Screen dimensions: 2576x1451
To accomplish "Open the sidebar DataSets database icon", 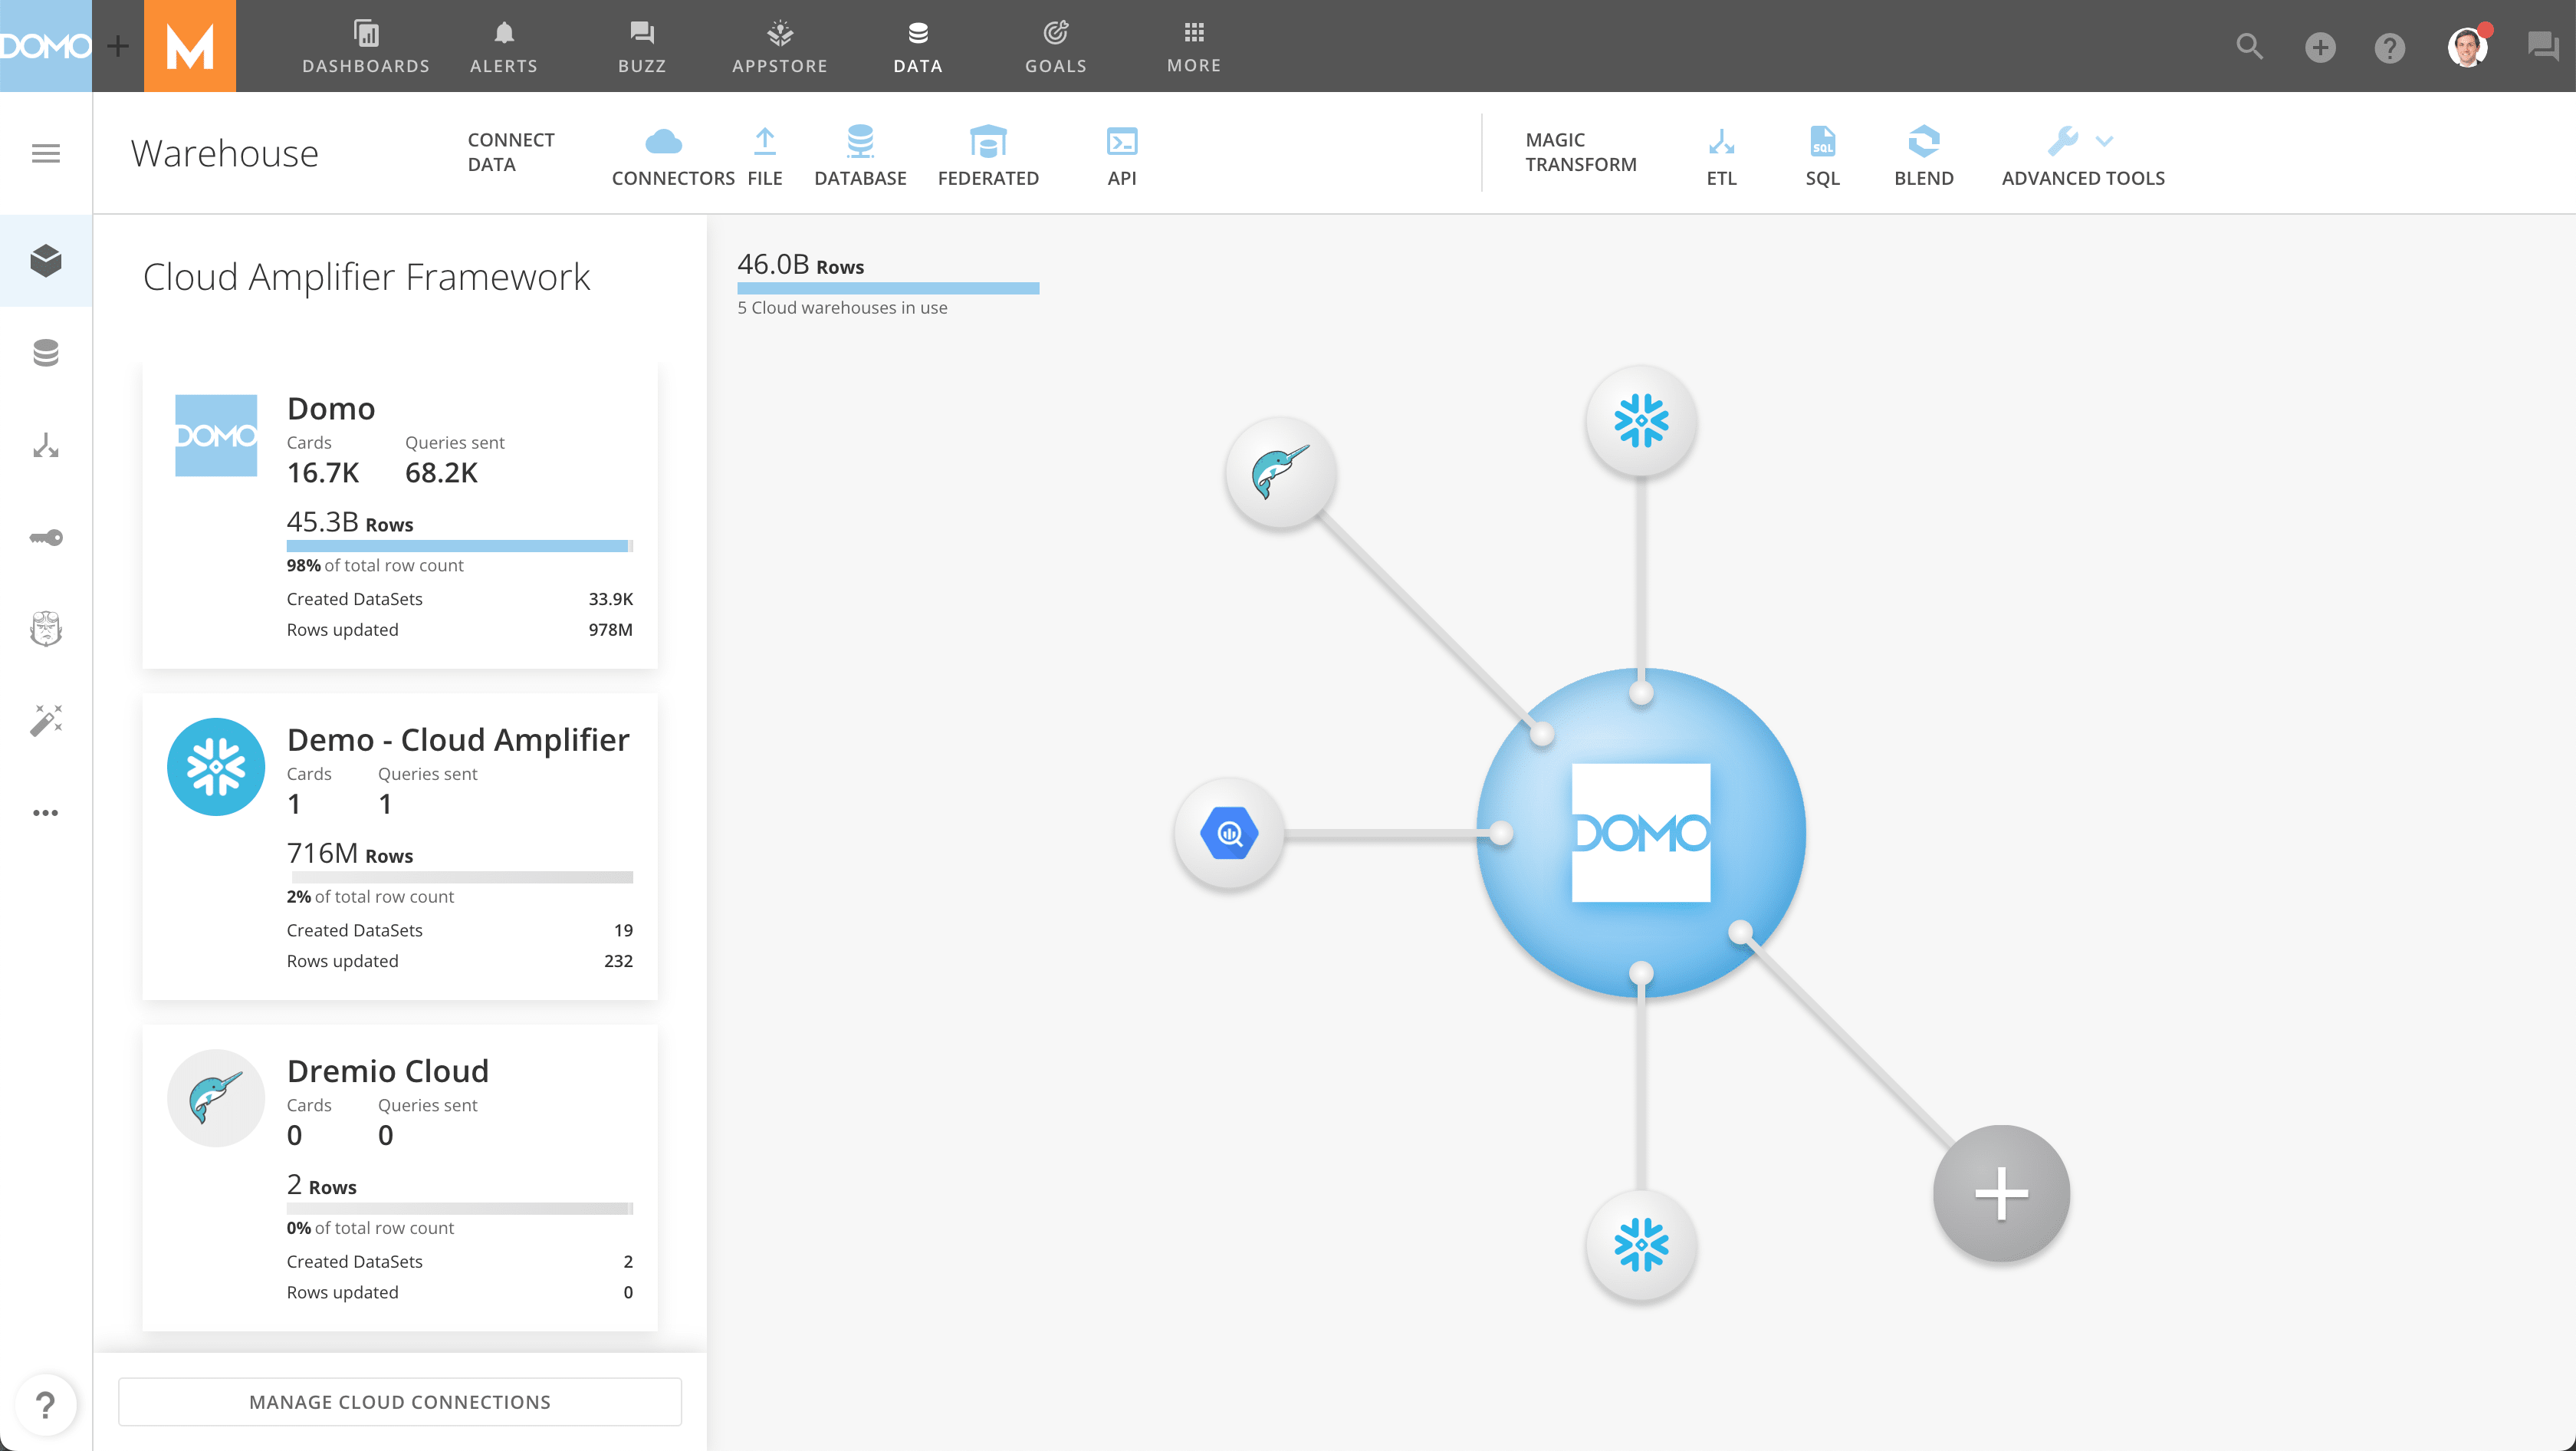I will click(46, 353).
